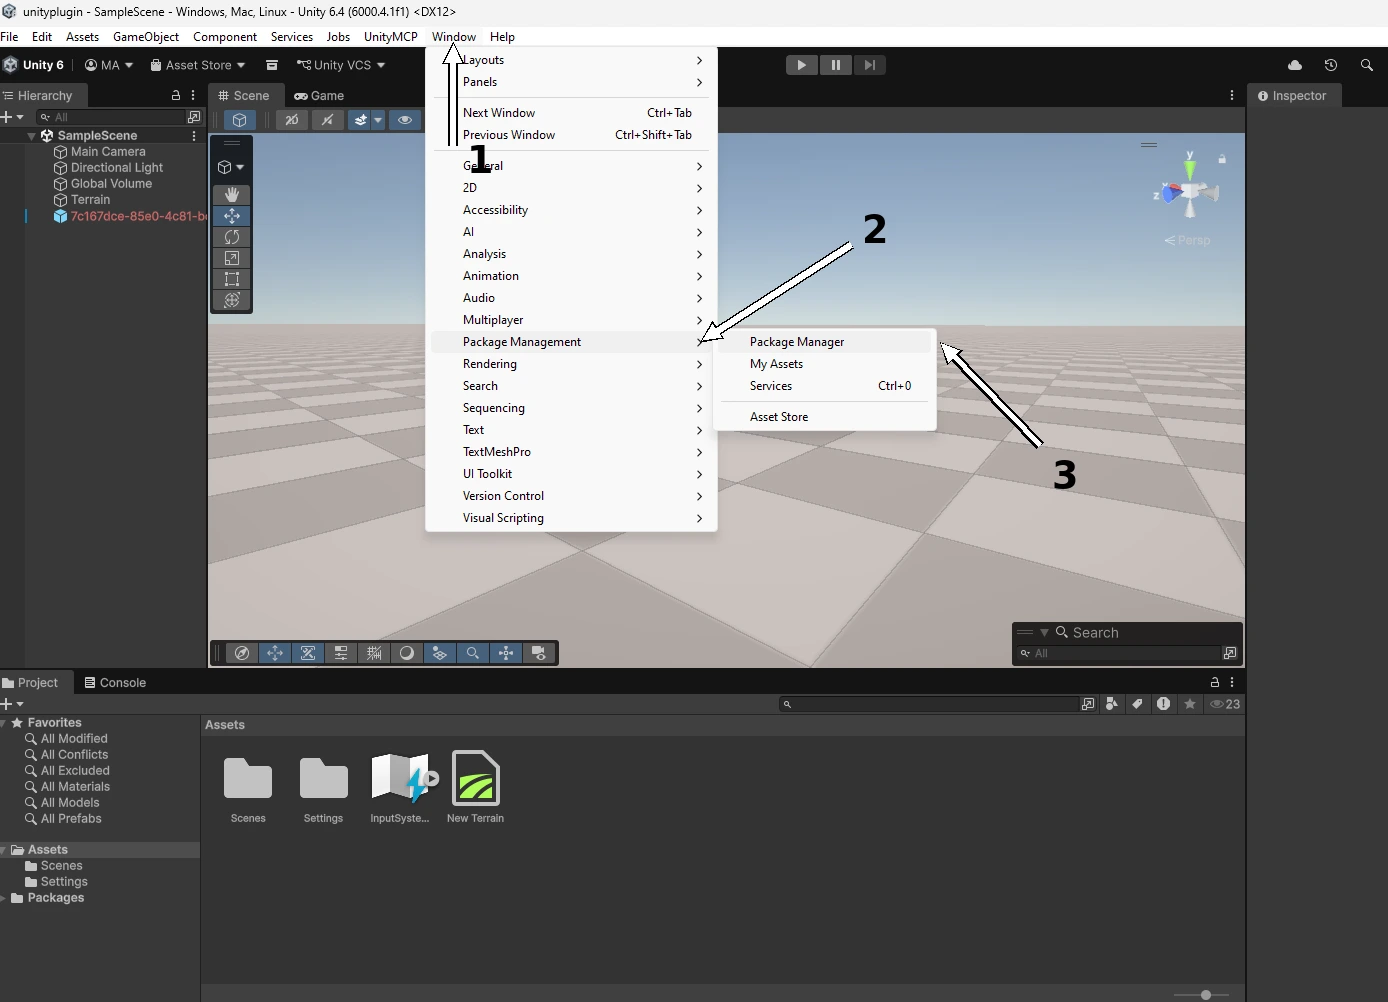This screenshot has width=1388, height=1002.
Task: Select the Rotate tool
Action: click(232, 237)
